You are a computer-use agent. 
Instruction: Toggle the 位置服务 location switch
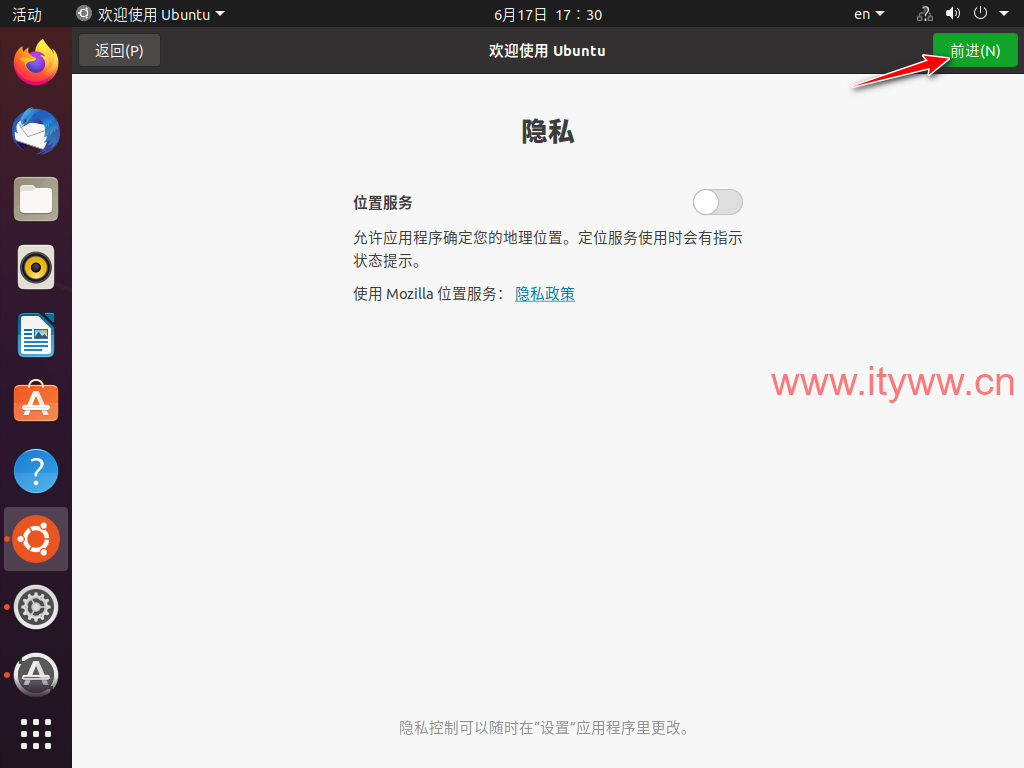click(718, 202)
